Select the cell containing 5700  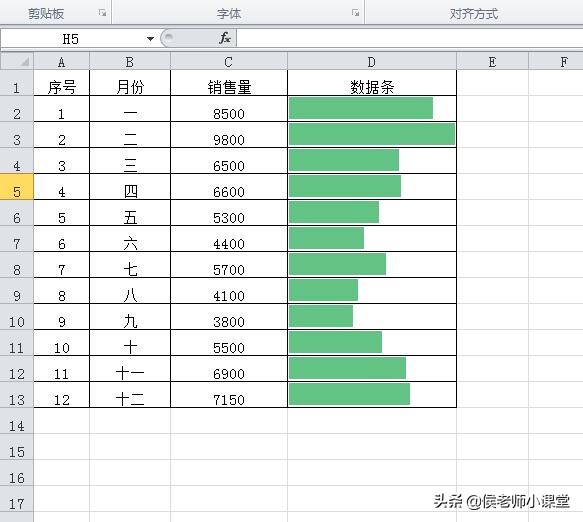[229, 265]
